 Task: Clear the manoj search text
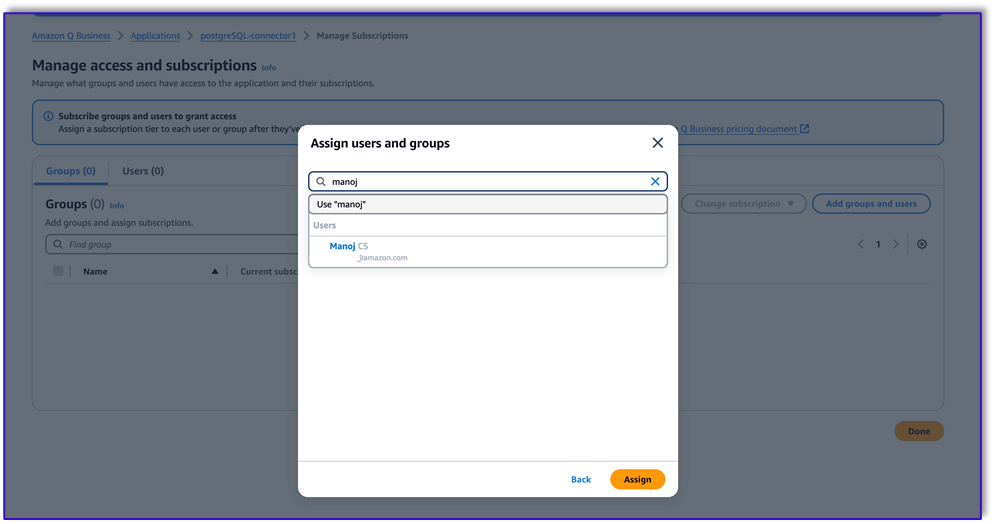tap(655, 182)
